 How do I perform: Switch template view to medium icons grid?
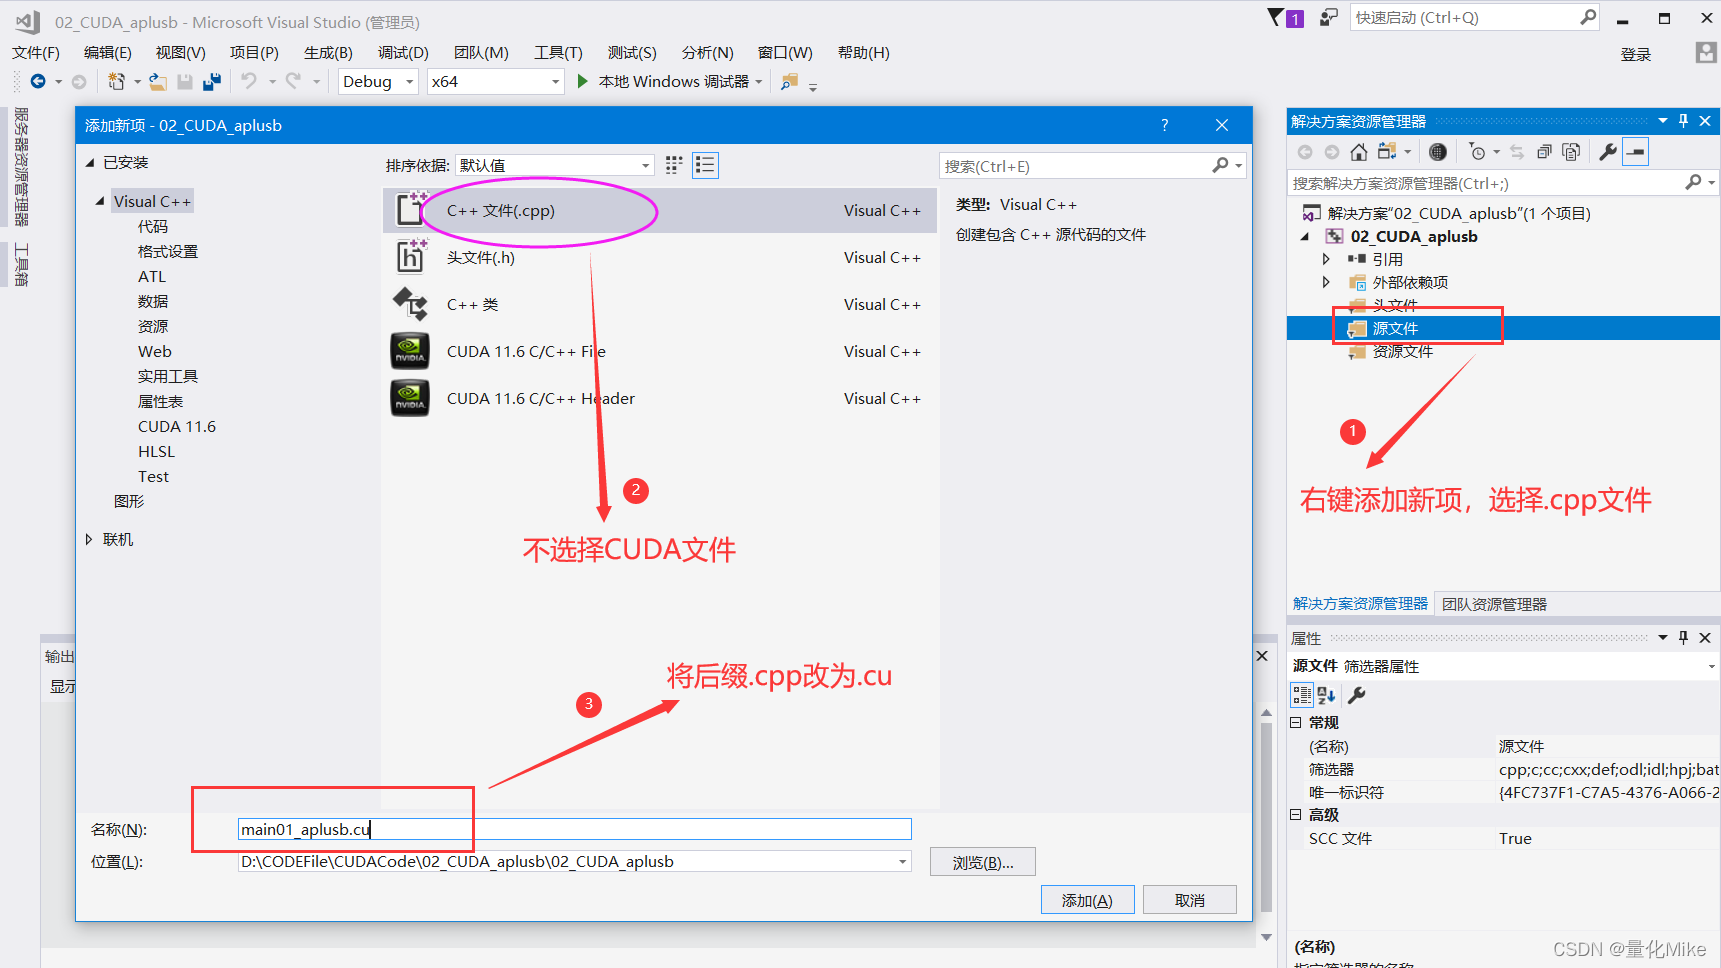pyautogui.click(x=673, y=165)
